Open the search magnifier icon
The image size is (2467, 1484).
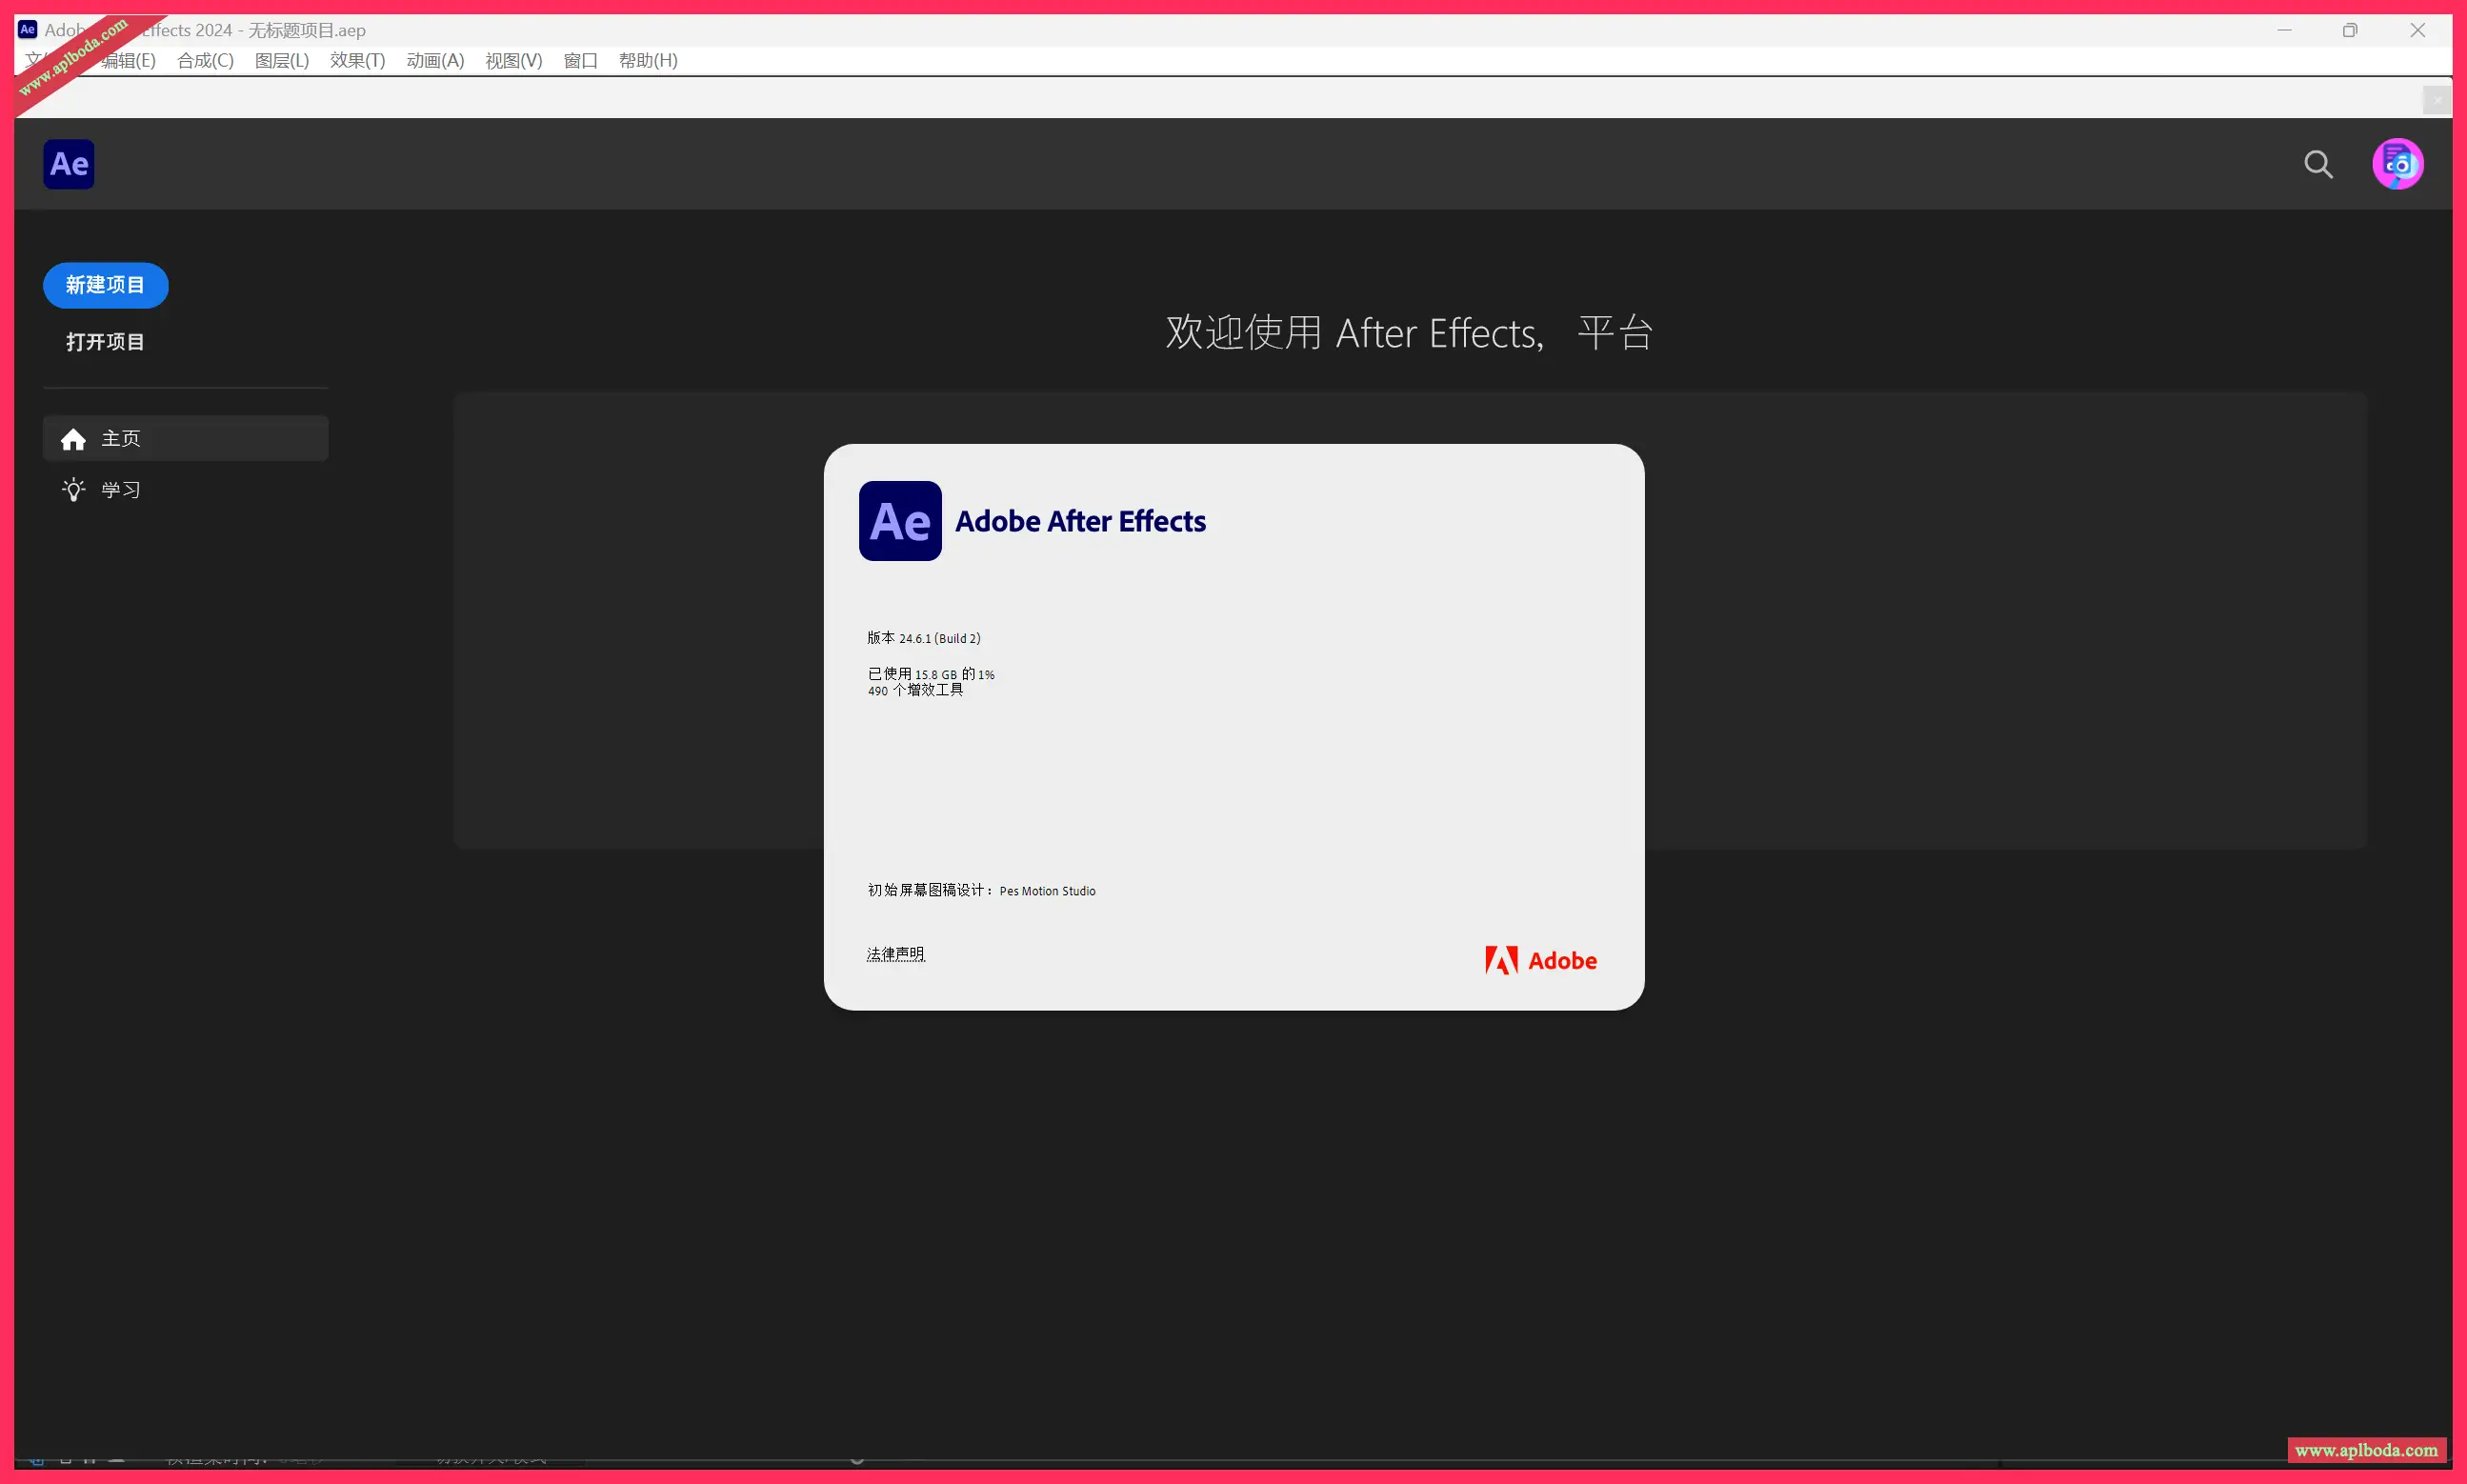tap(2318, 164)
